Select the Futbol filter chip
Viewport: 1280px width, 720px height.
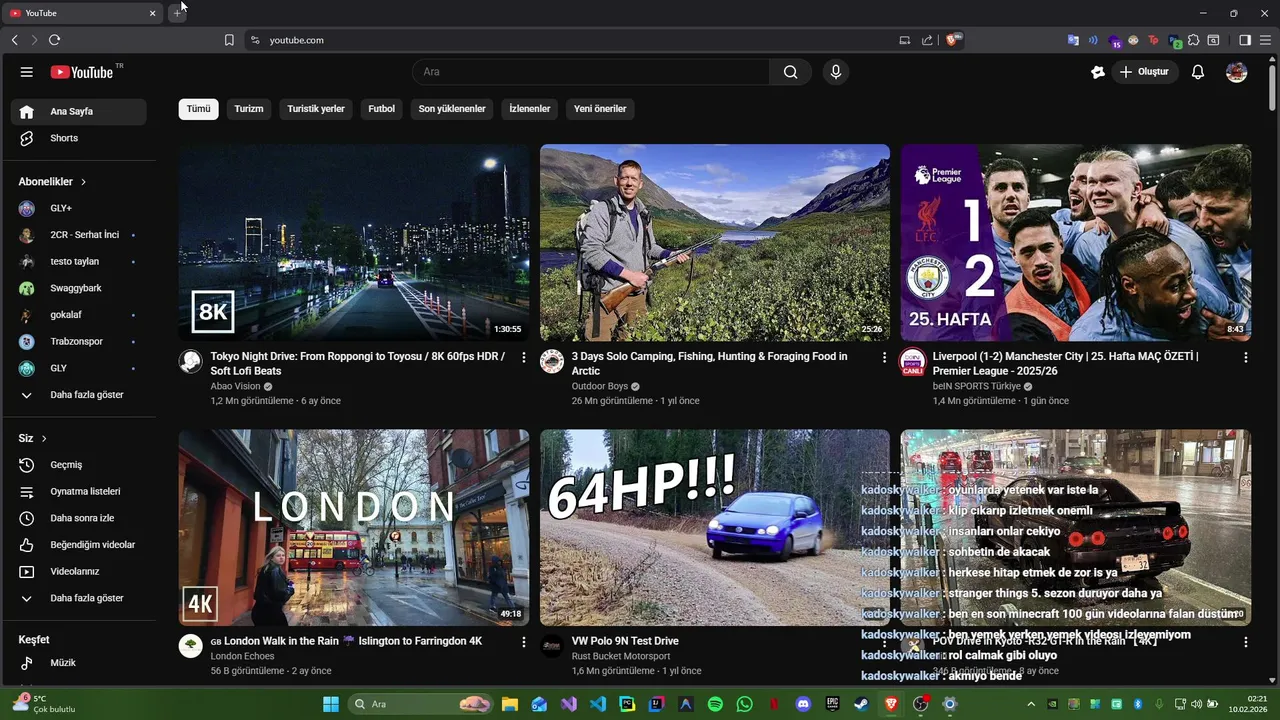382,109
